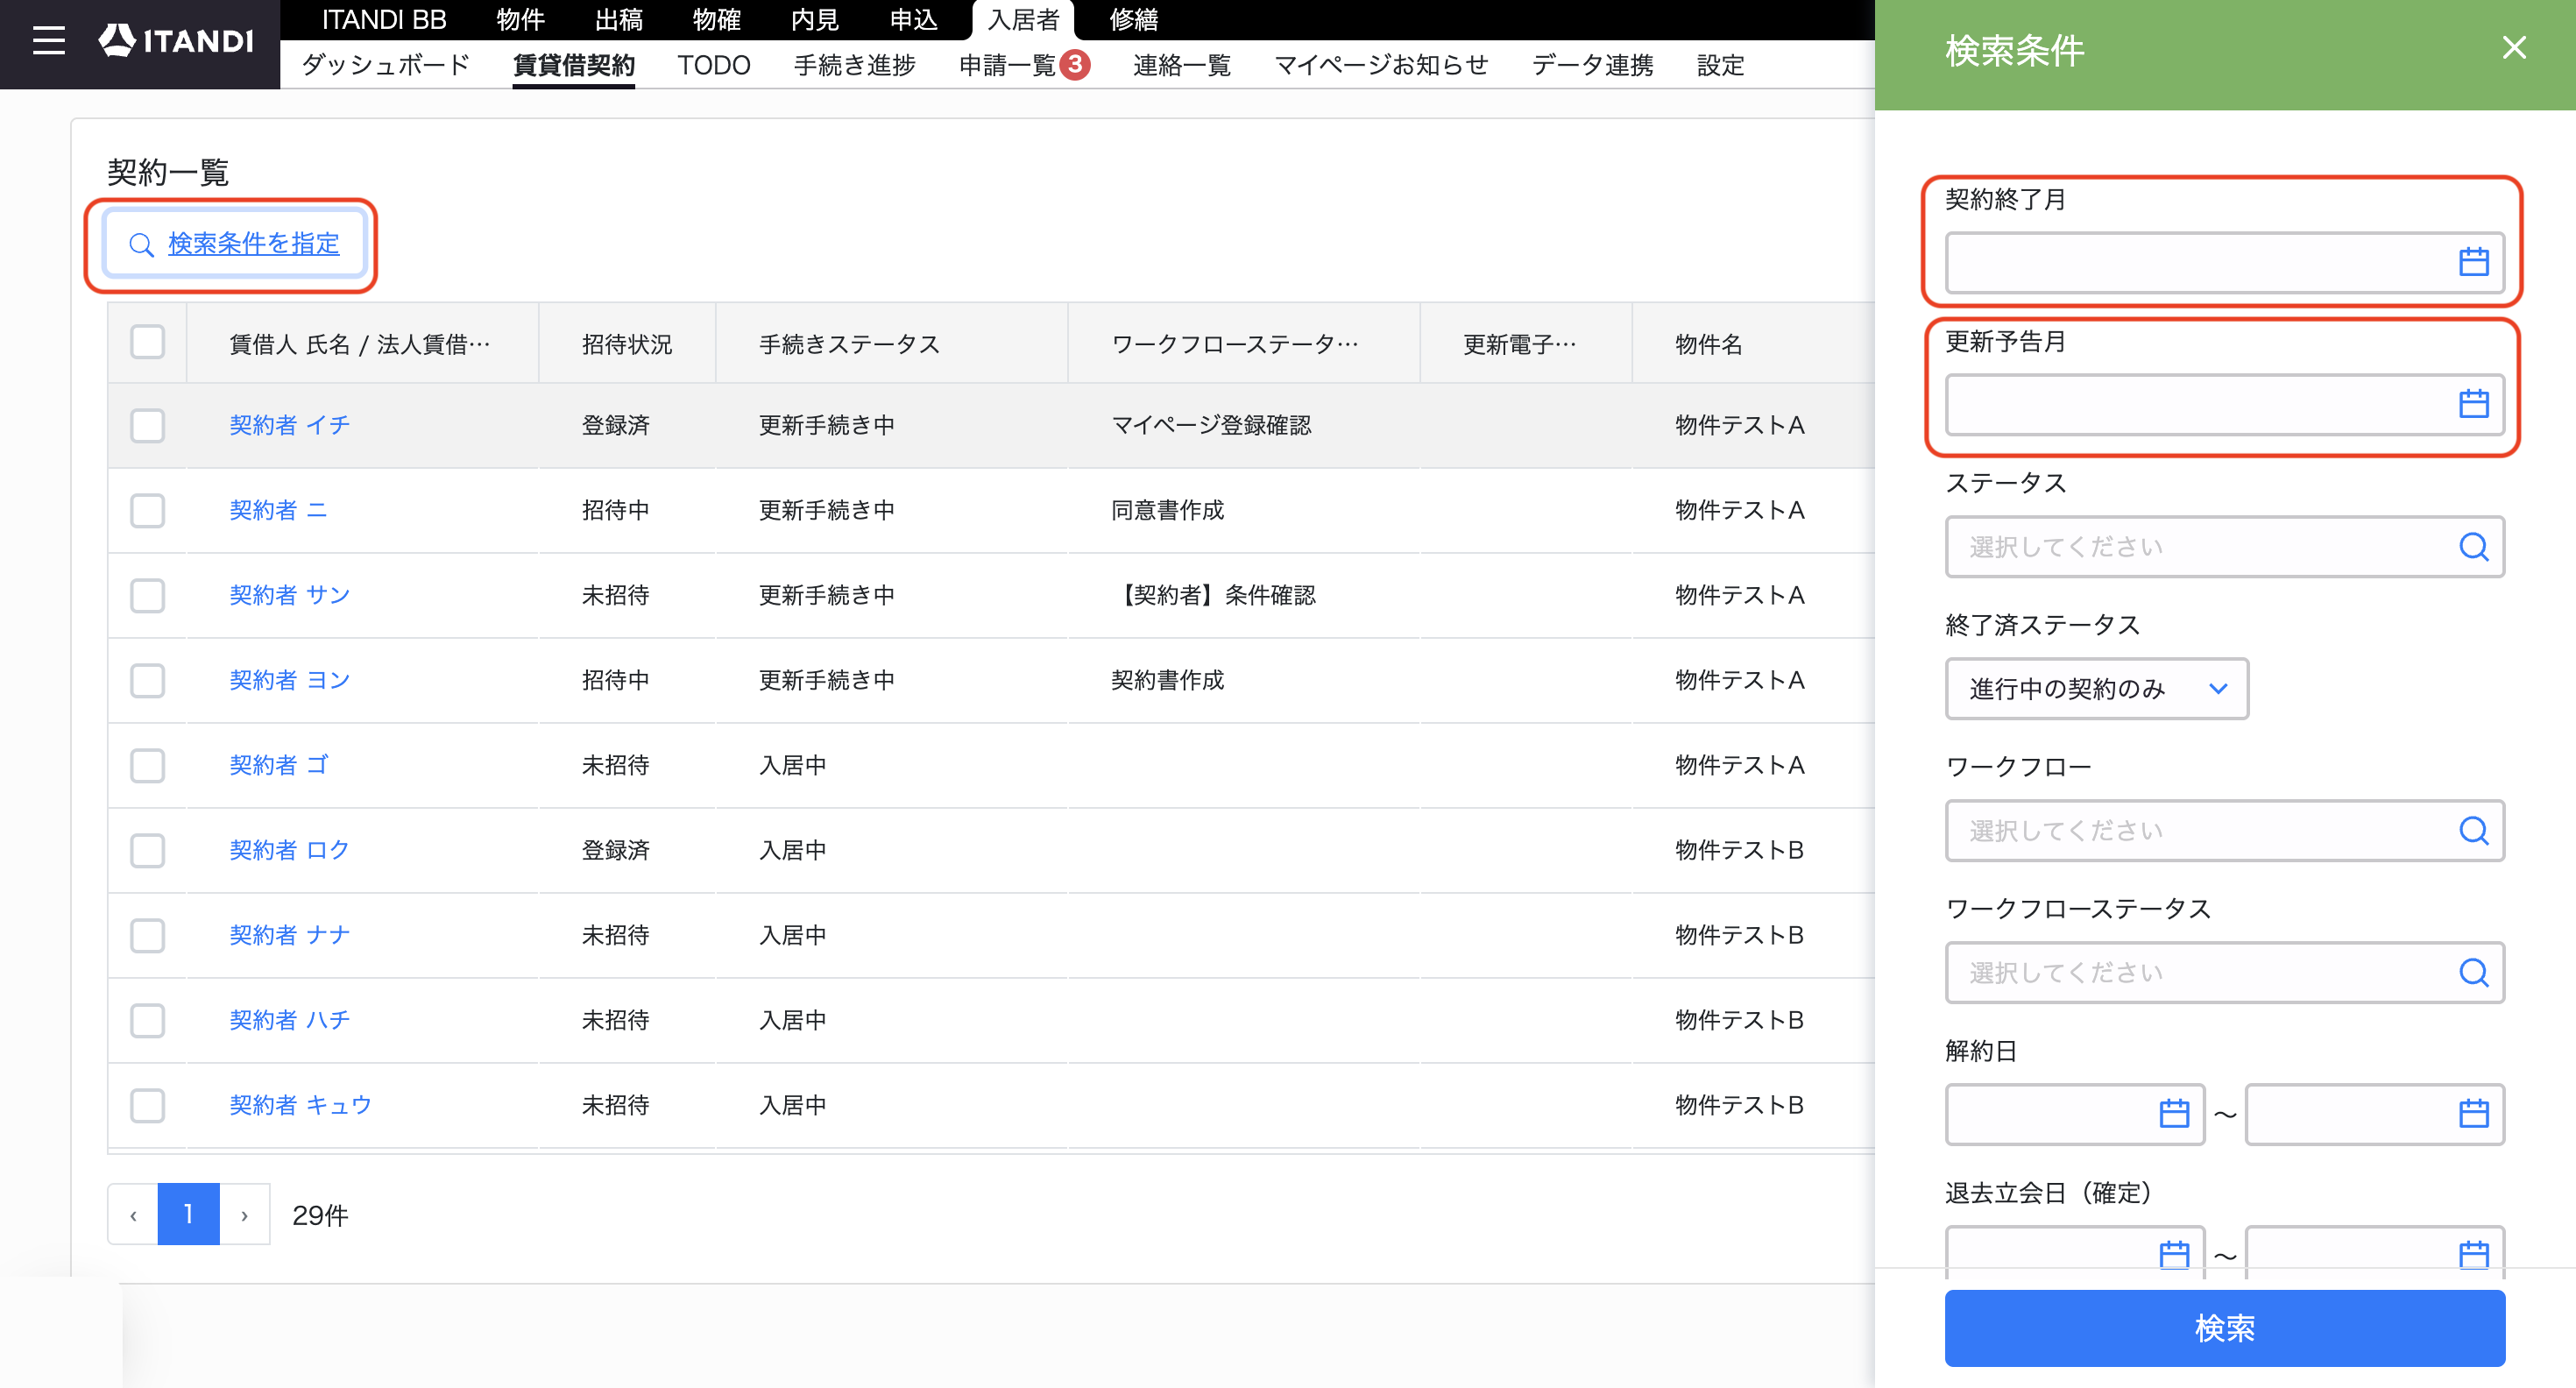
Task: Focus the 更新予告月 input field
Action: pos(2224,404)
